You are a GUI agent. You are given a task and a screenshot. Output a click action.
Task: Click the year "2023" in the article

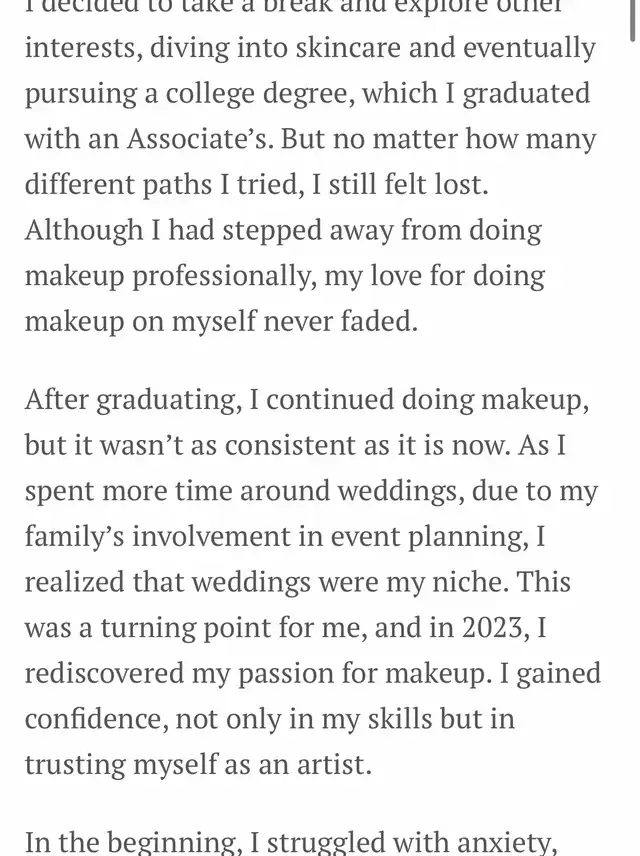(x=493, y=628)
